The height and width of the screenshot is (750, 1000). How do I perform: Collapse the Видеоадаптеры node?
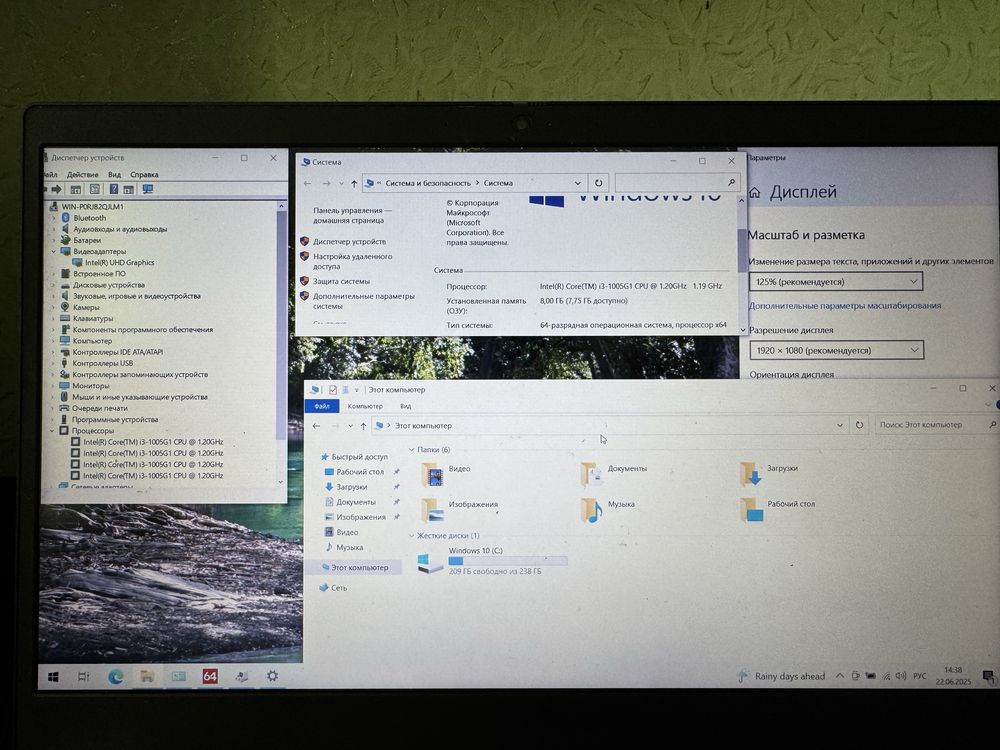tap(54, 251)
